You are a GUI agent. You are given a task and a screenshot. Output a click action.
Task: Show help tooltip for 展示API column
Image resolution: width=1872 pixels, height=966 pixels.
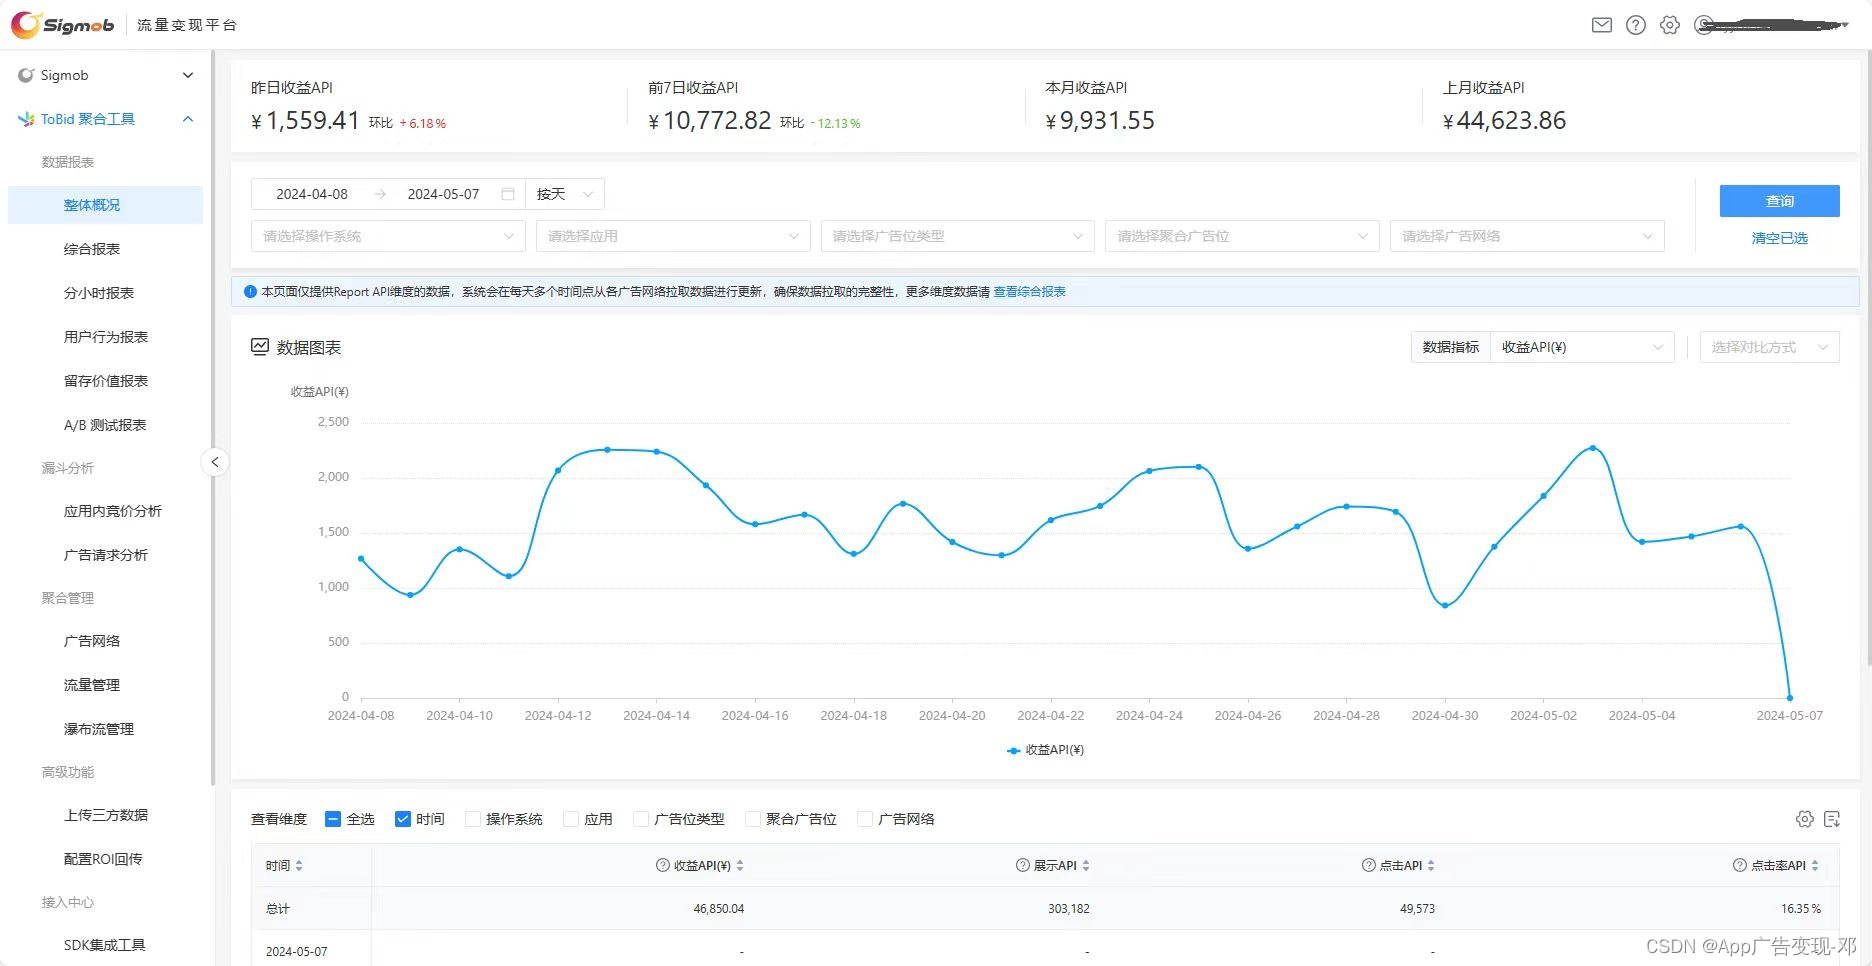coord(1022,866)
